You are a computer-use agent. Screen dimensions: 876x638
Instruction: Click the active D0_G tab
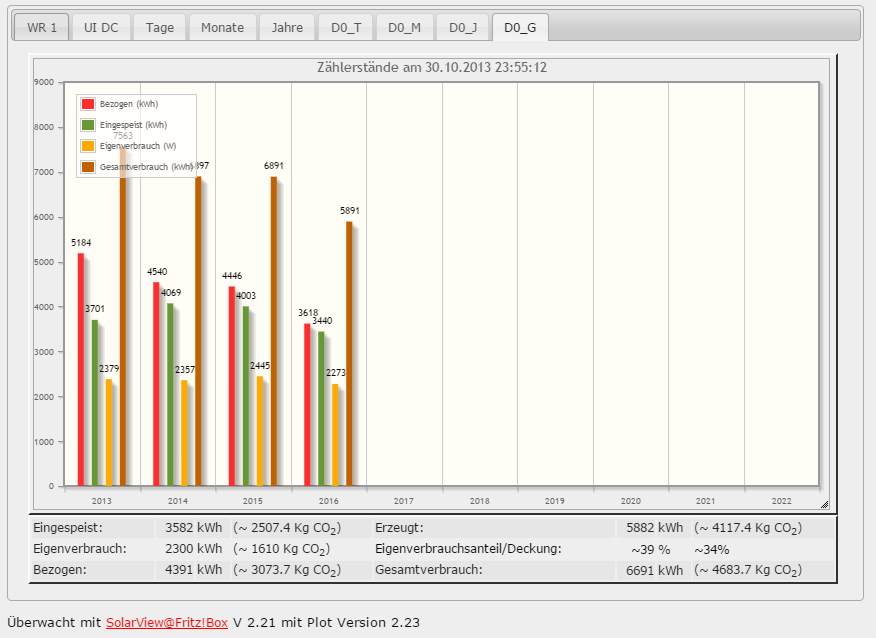point(520,27)
